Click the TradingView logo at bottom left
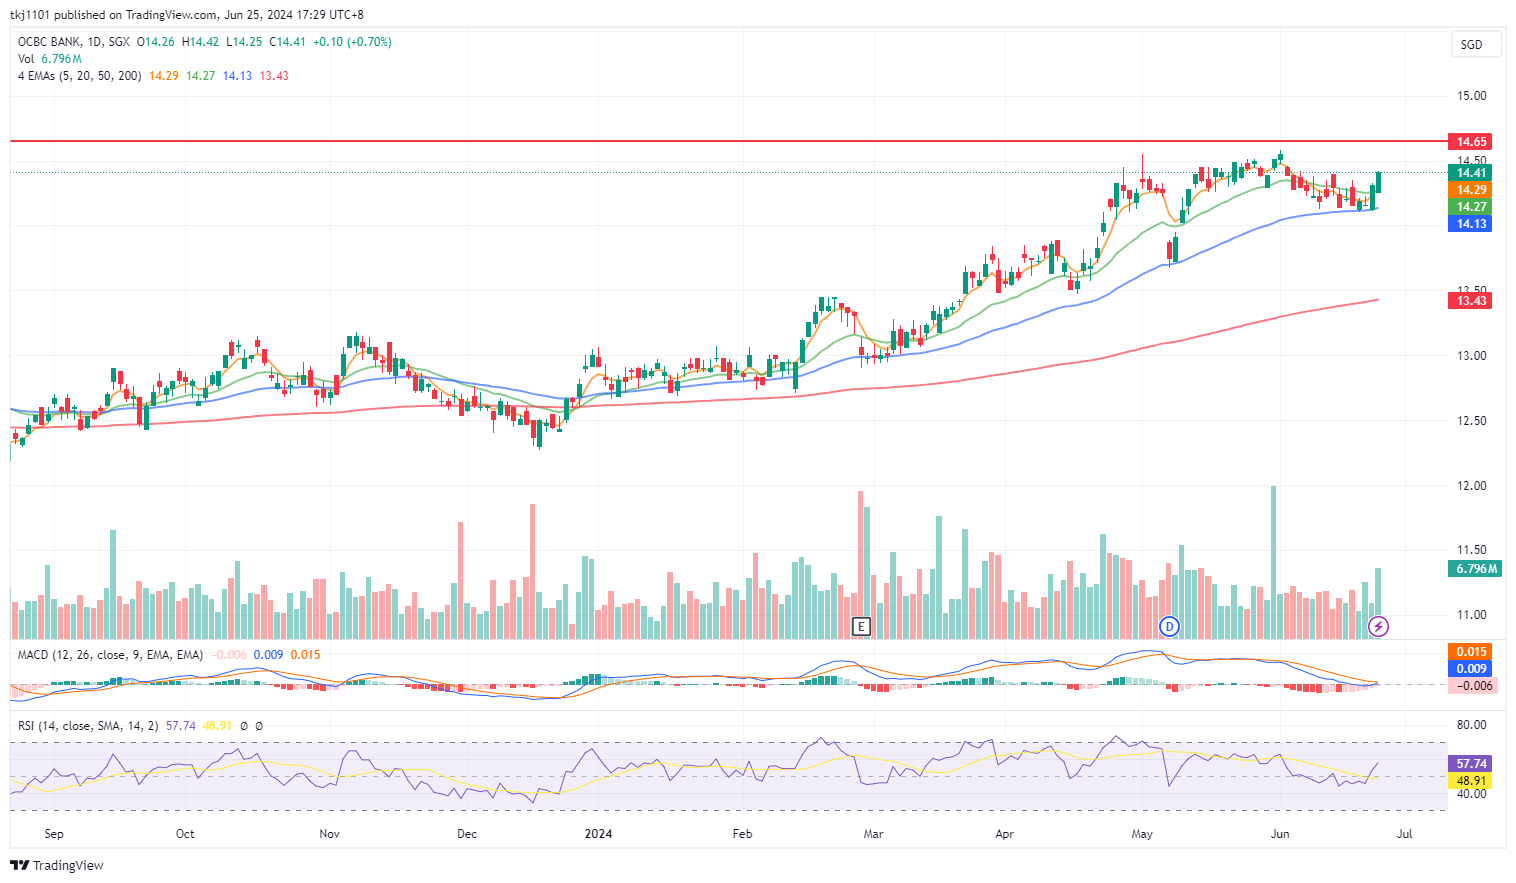 [57, 865]
